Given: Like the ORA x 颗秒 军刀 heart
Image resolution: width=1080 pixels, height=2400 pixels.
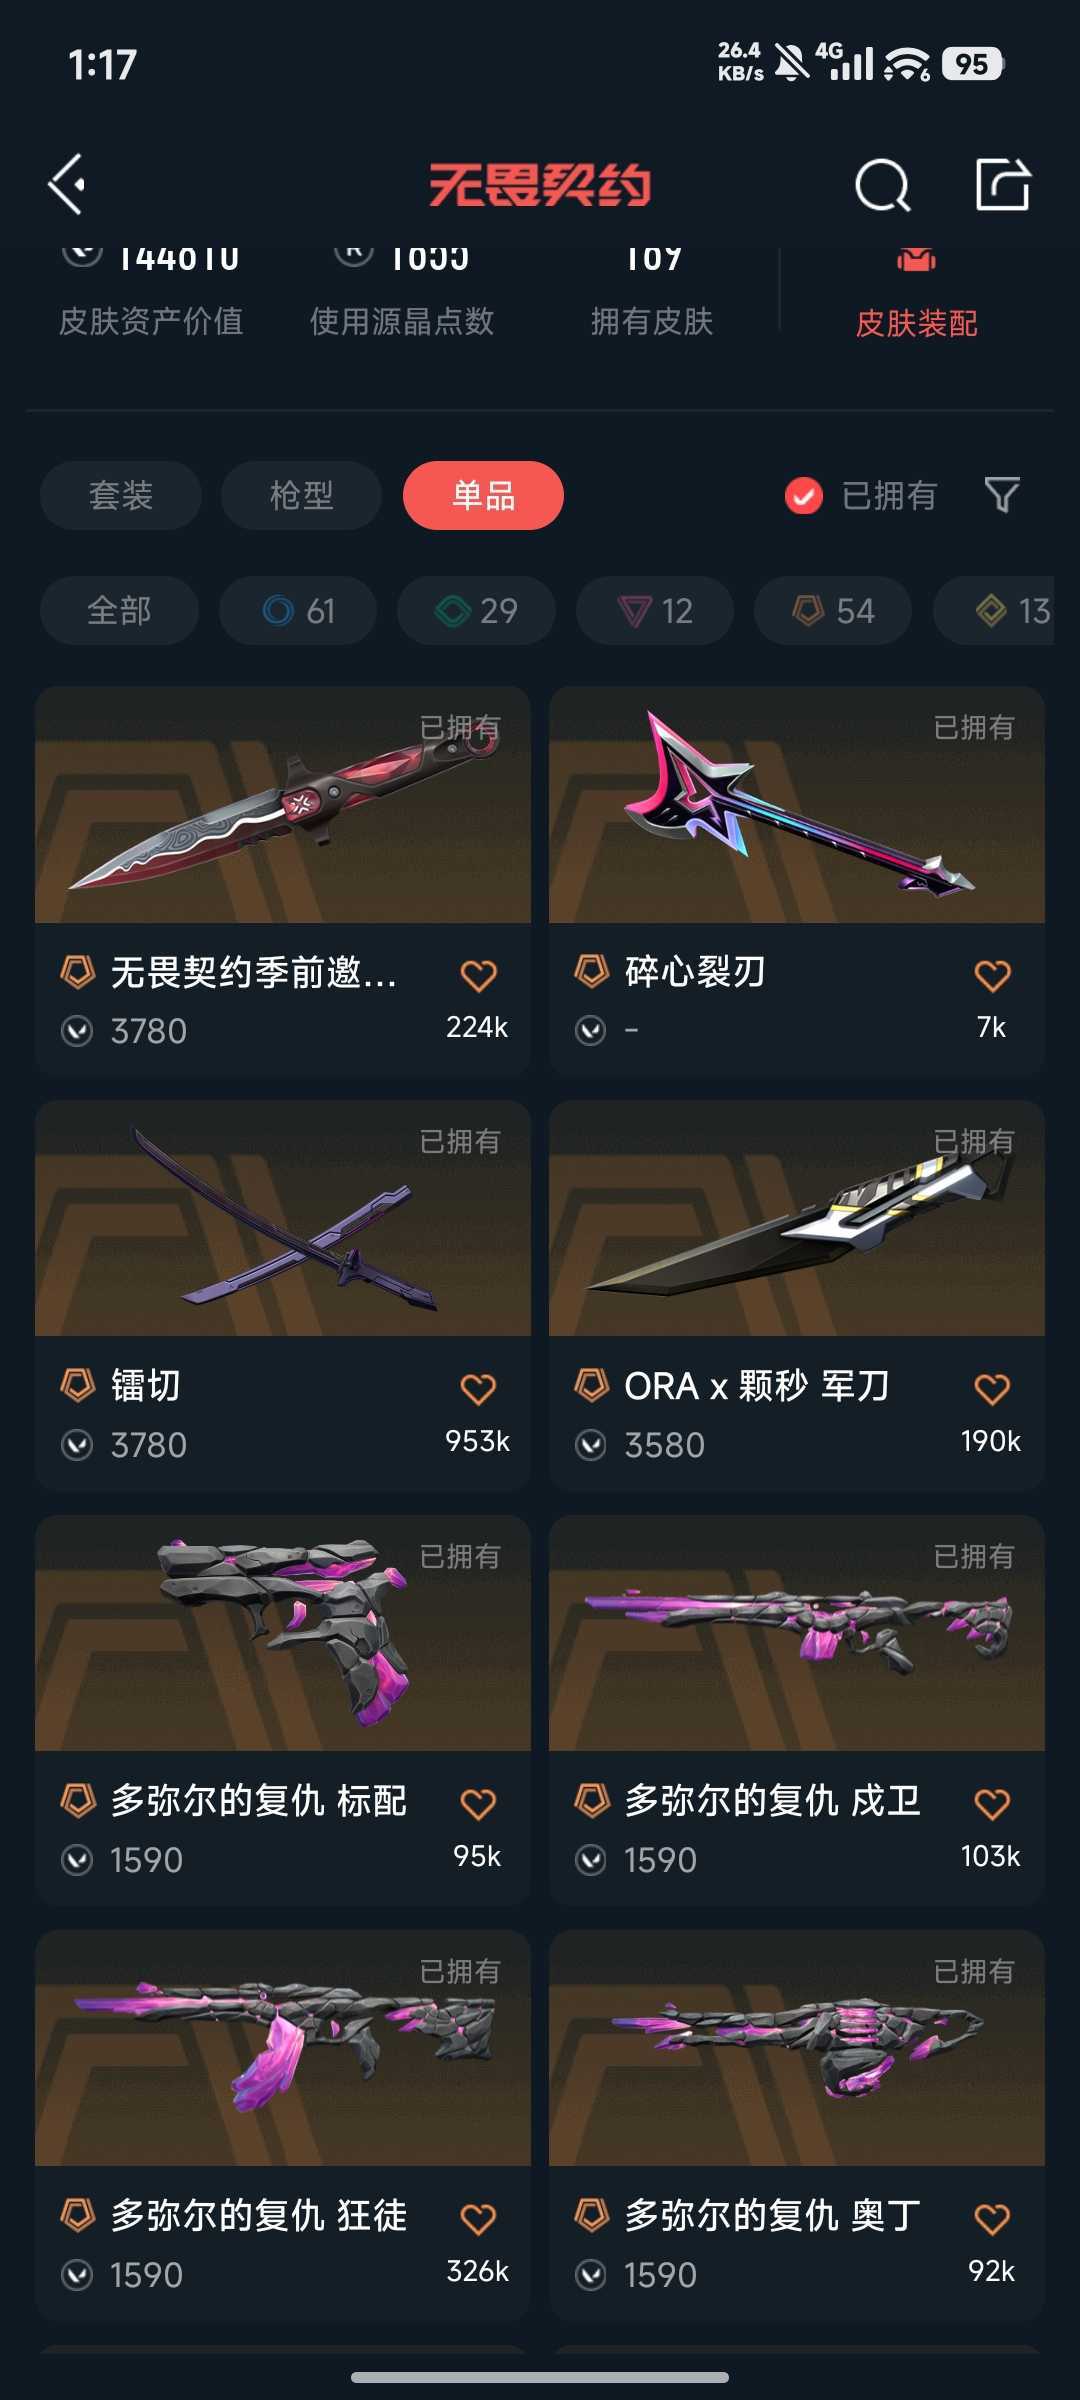Looking at the screenshot, I should click(x=992, y=1389).
